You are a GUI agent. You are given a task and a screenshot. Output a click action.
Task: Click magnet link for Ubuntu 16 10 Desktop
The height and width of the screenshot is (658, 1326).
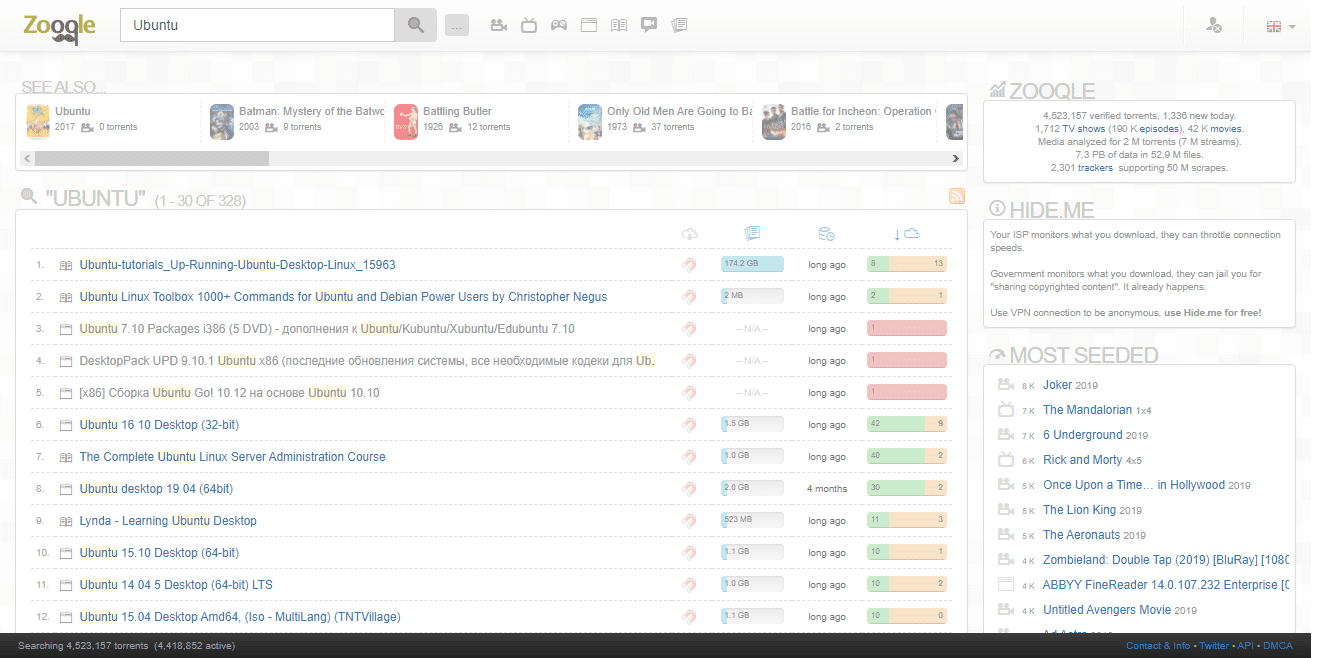(x=689, y=425)
